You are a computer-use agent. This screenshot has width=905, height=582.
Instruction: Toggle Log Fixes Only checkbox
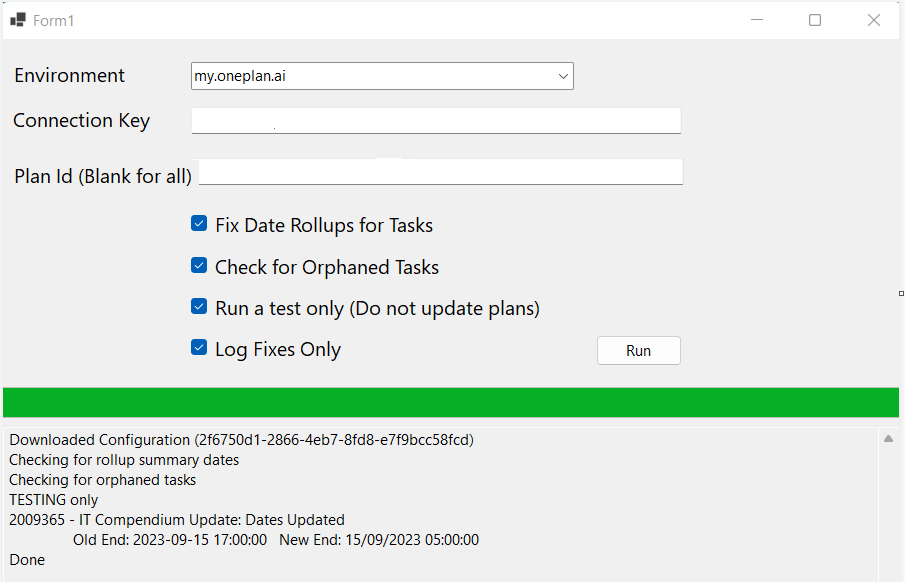(x=199, y=347)
